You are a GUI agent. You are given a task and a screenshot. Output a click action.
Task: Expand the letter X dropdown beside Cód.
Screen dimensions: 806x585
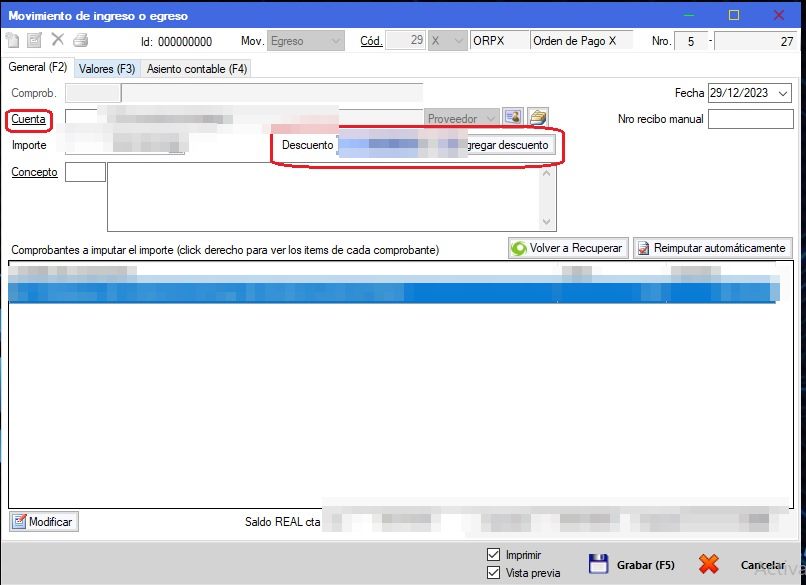448,41
